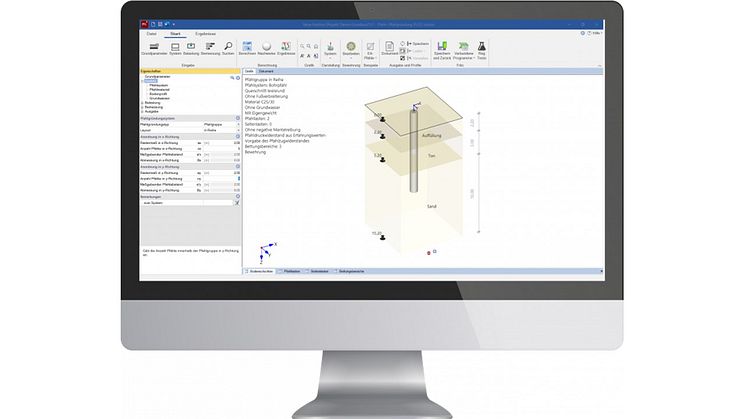Open Grundparameter in the ribbon
The image size is (746, 419).
click(x=156, y=47)
